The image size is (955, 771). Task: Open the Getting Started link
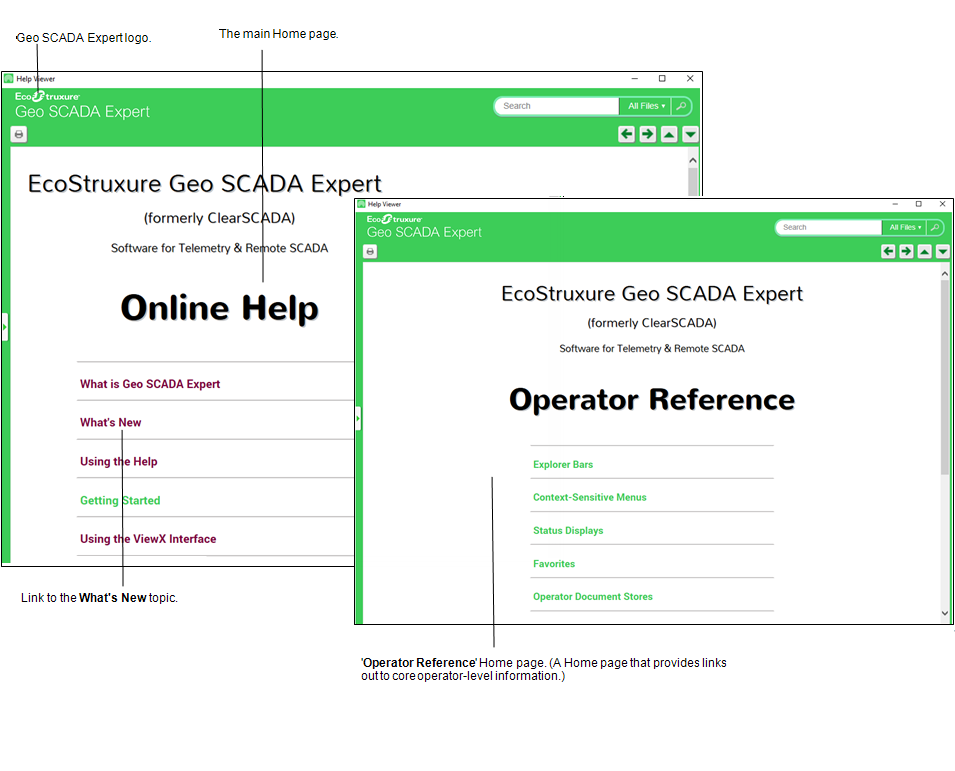120,501
